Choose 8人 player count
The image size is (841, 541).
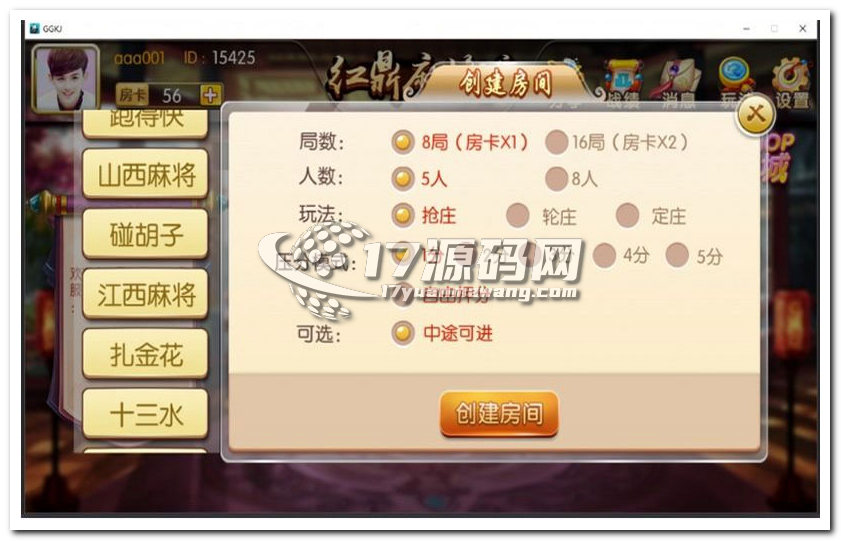point(571,179)
